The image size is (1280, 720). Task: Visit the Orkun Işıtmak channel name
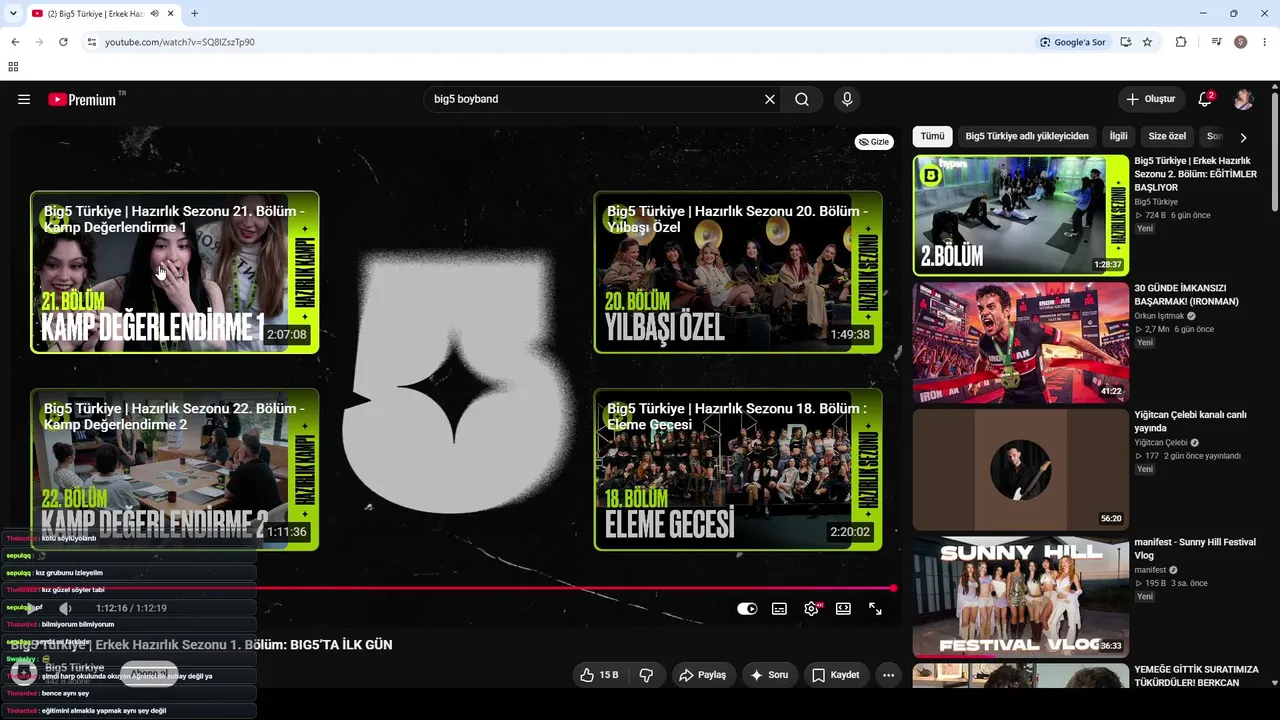coord(1159,316)
